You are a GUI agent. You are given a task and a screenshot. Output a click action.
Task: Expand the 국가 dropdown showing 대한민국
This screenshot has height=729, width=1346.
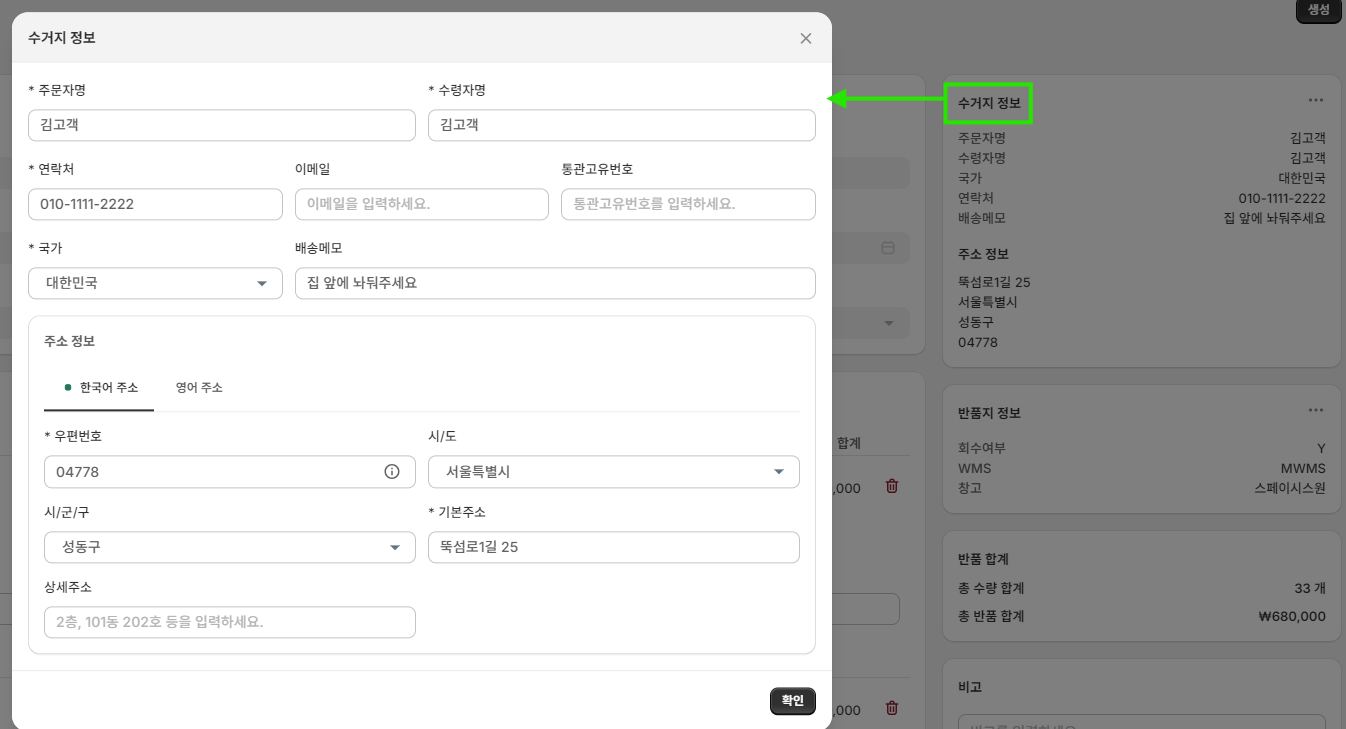click(x=156, y=283)
